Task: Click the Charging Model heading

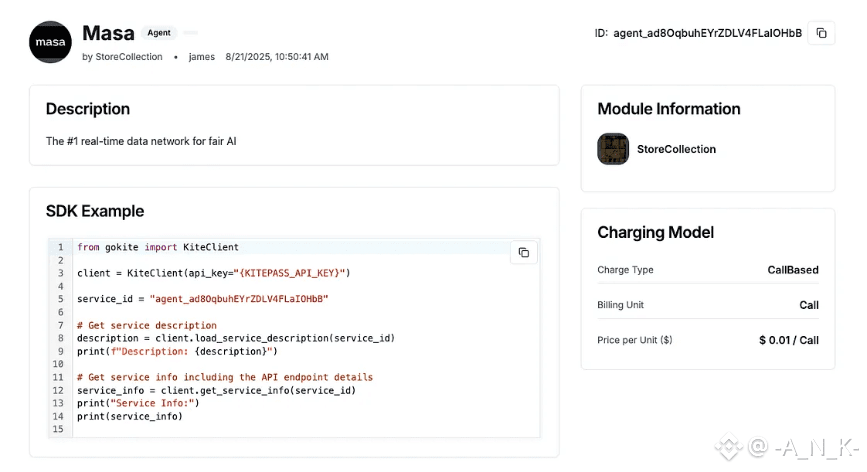Action: point(655,232)
